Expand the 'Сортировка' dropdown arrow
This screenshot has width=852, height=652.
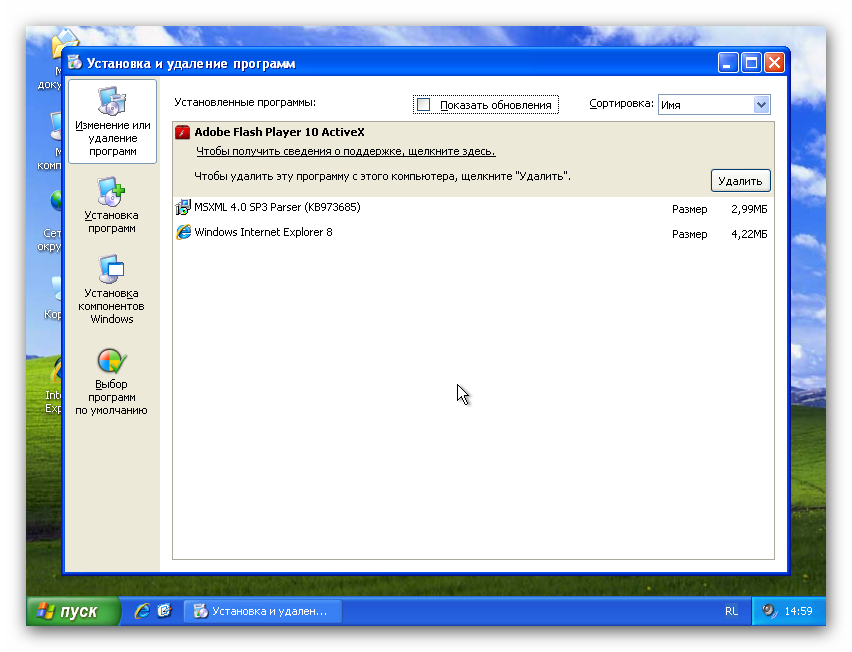pyautogui.click(x=761, y=105)
